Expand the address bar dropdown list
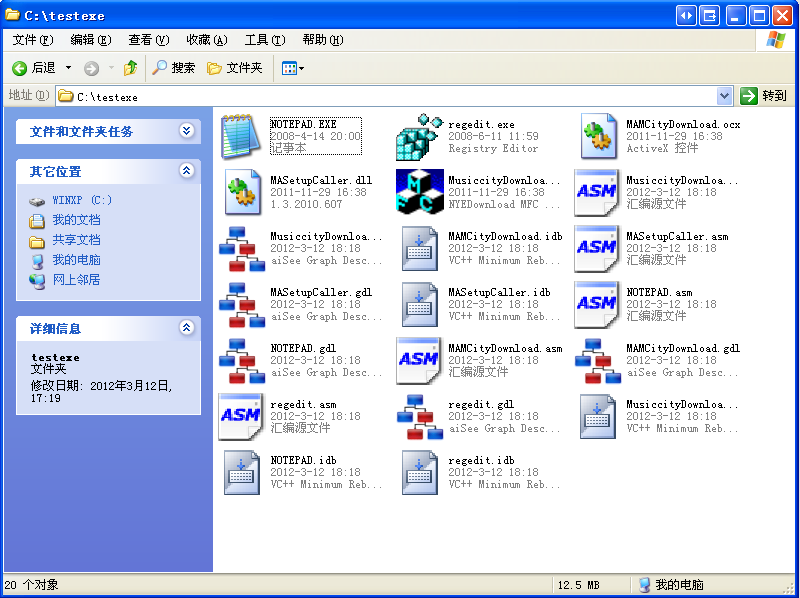 (724, 96)
